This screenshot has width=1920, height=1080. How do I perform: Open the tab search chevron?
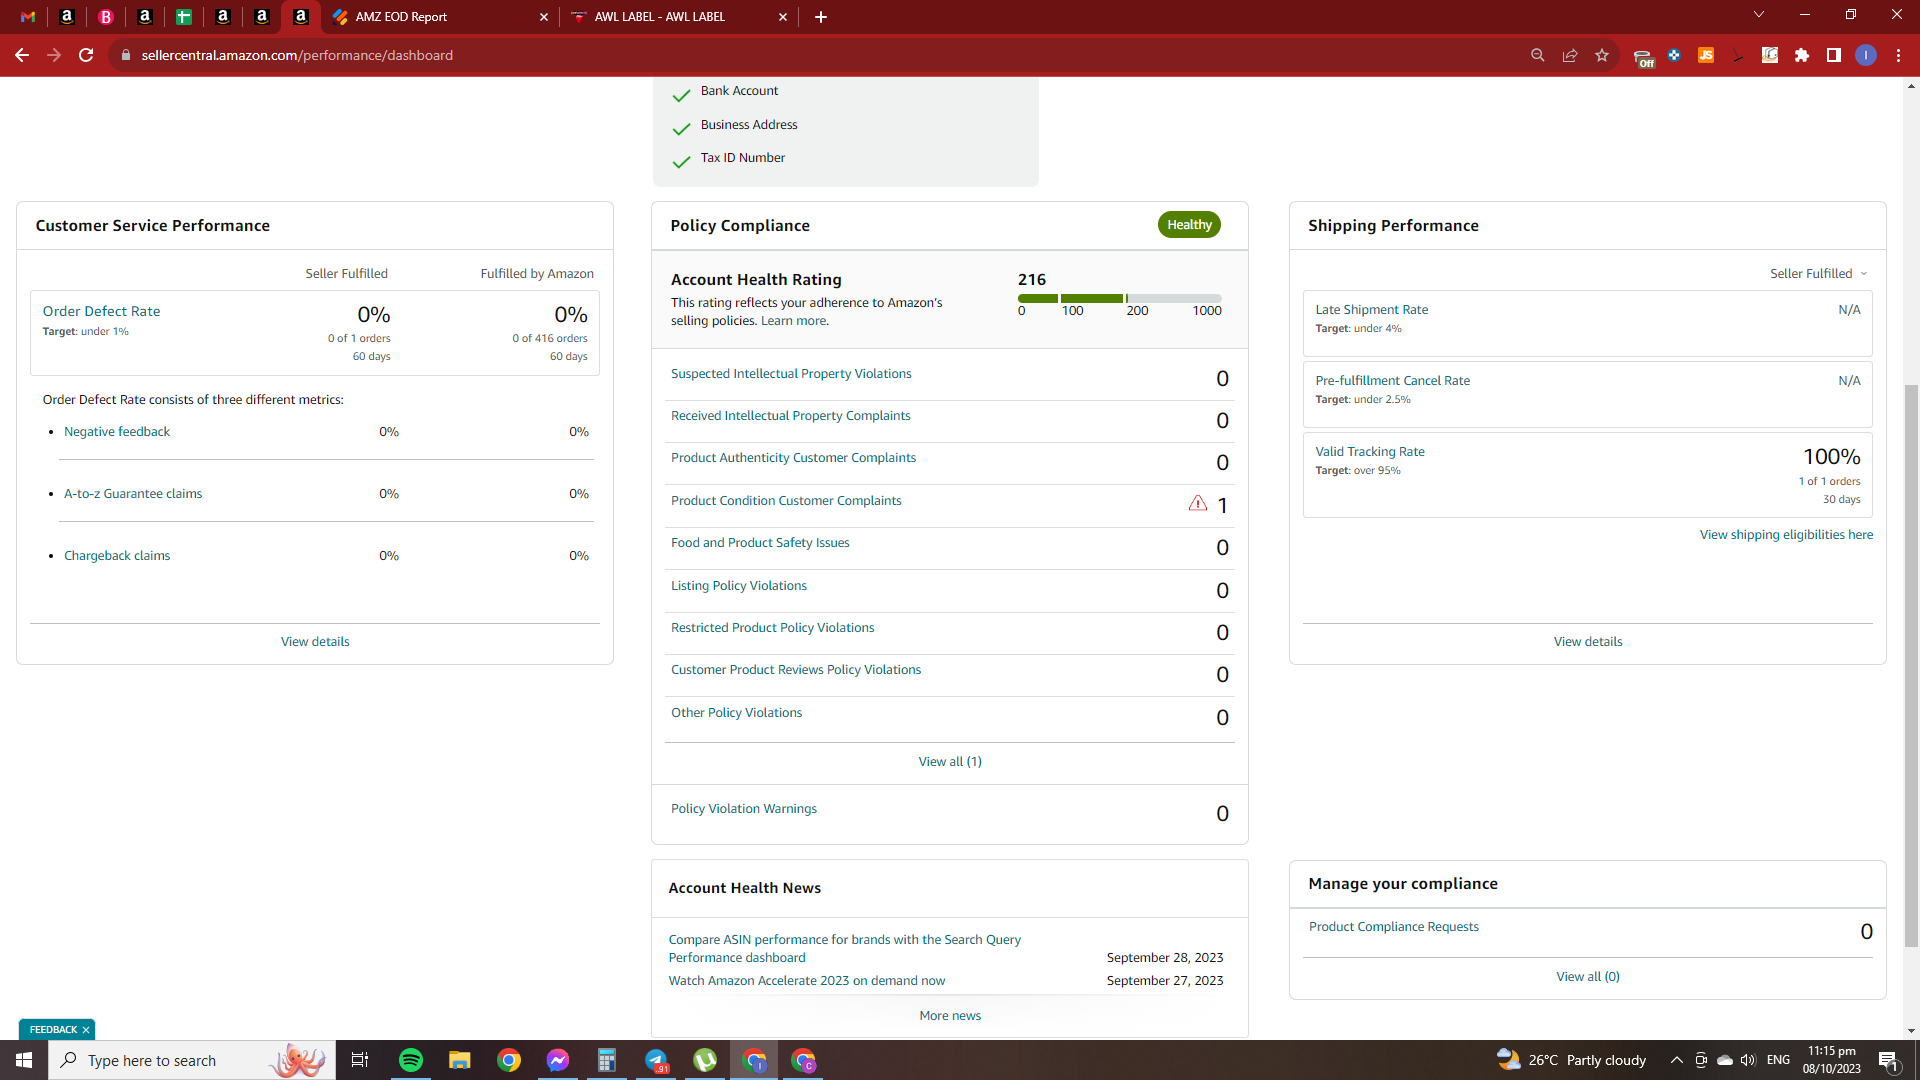[1759, 14]
